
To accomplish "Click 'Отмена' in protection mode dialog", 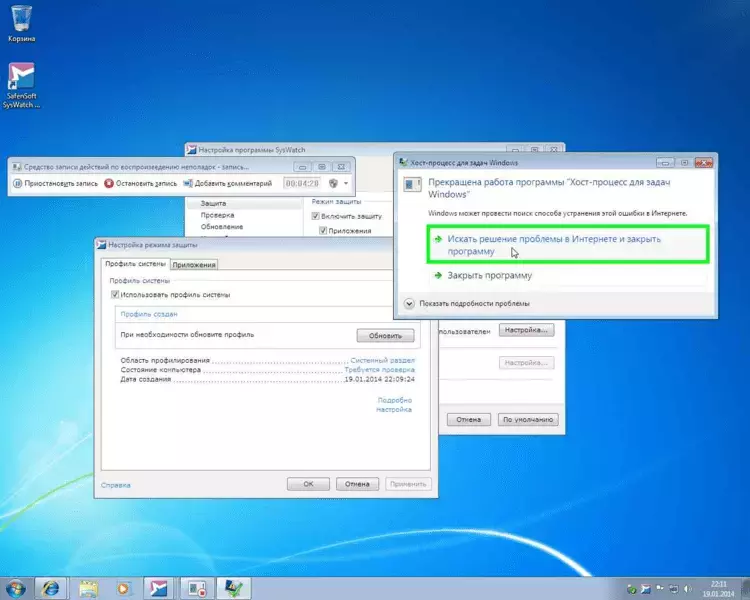I will coord(357,484).
